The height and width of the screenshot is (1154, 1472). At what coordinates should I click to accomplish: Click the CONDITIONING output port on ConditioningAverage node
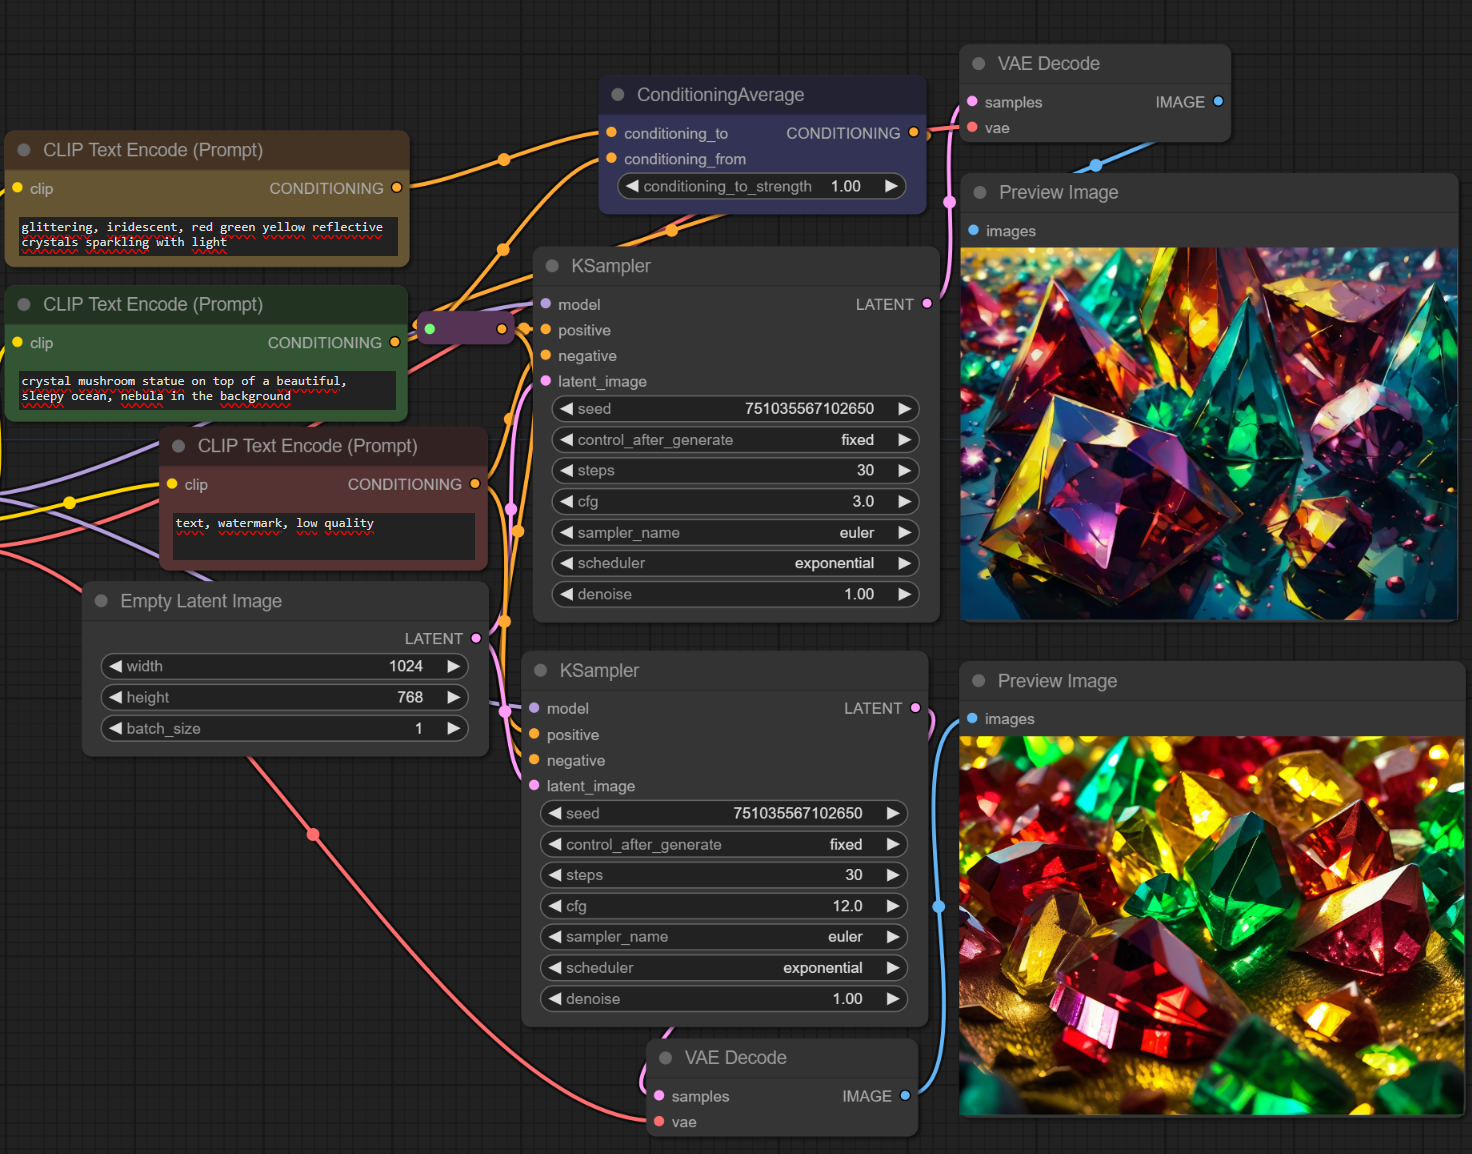pyautogui.click(x=913, y=132)
